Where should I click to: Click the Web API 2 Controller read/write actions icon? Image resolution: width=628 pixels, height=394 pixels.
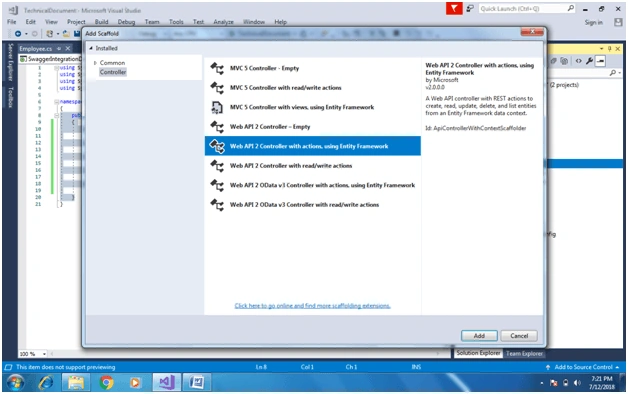(x=217, y=166)
